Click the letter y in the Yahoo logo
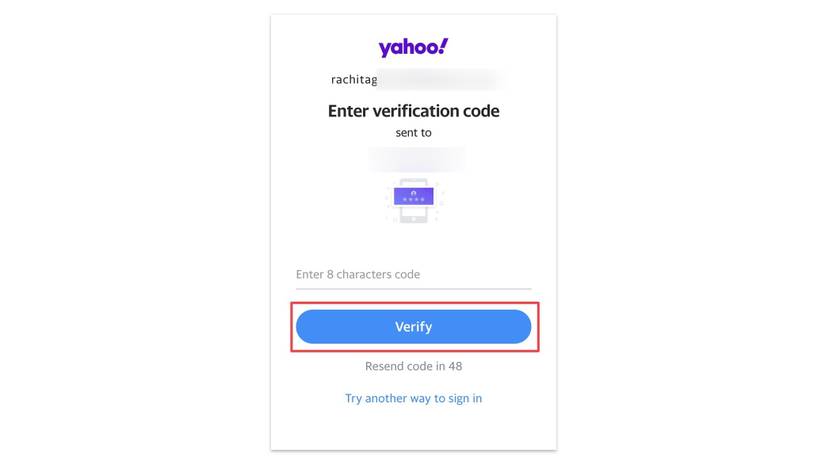 pyautogui.click(x=384, y=49)
